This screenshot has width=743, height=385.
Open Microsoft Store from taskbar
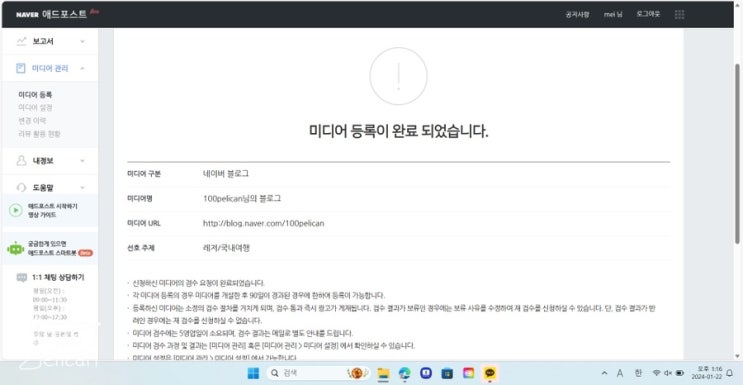447,373
